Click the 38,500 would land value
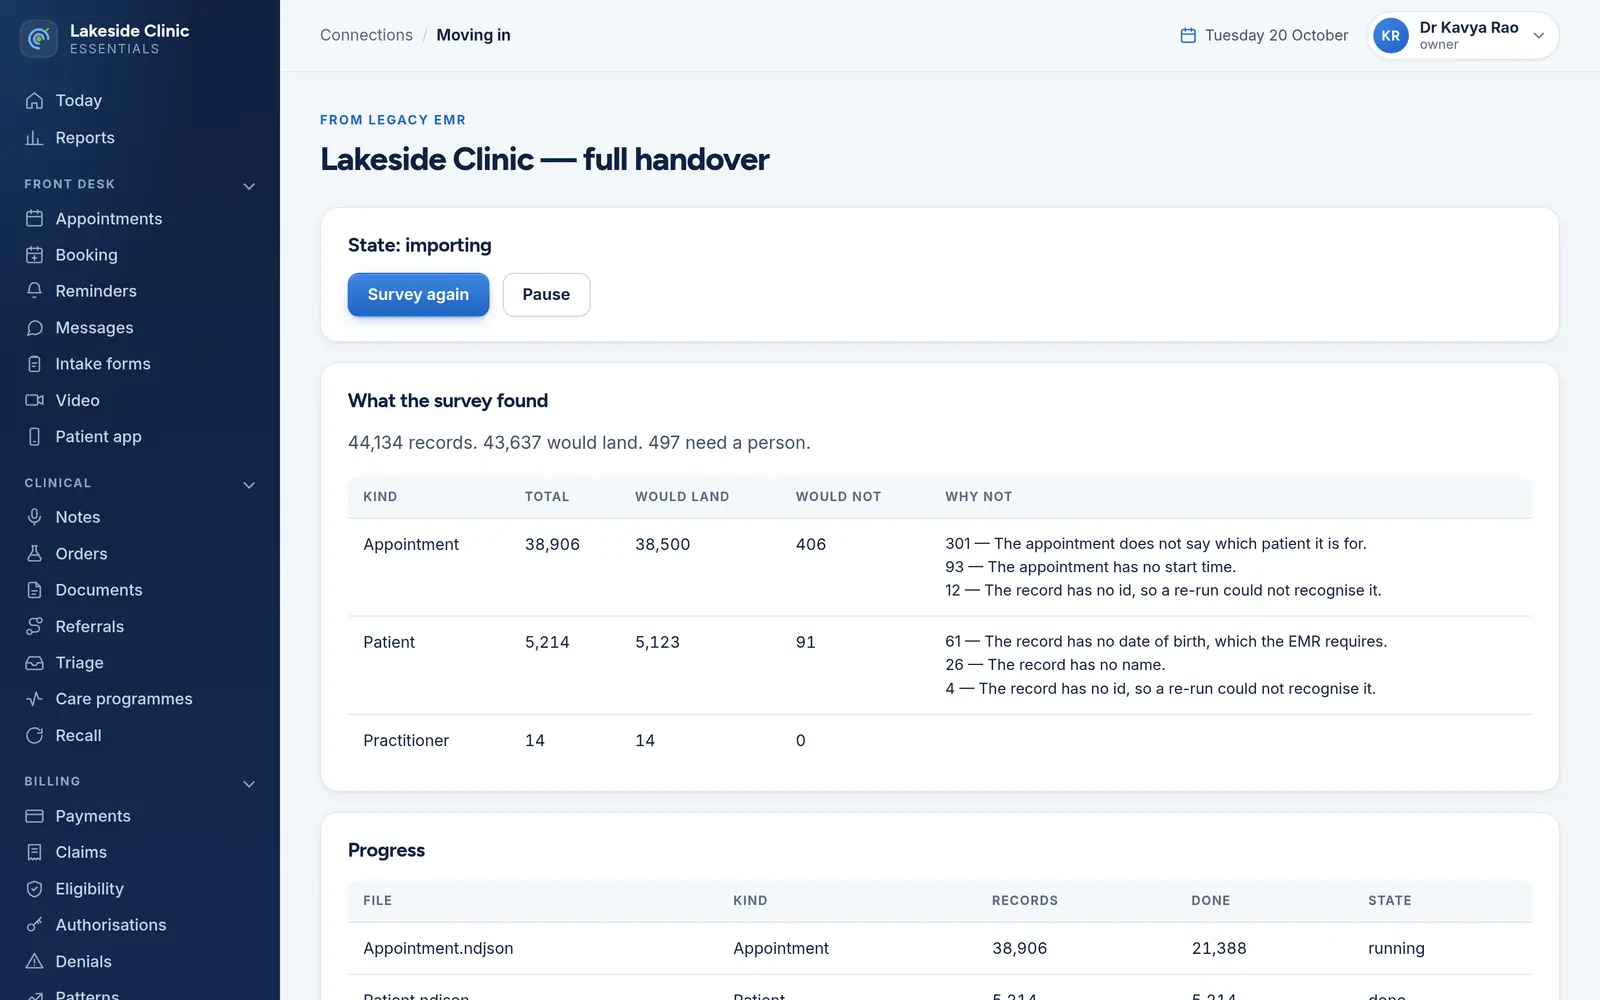Image resolution: width=1600 pixels, height=1000 pixels. [662, 544]
